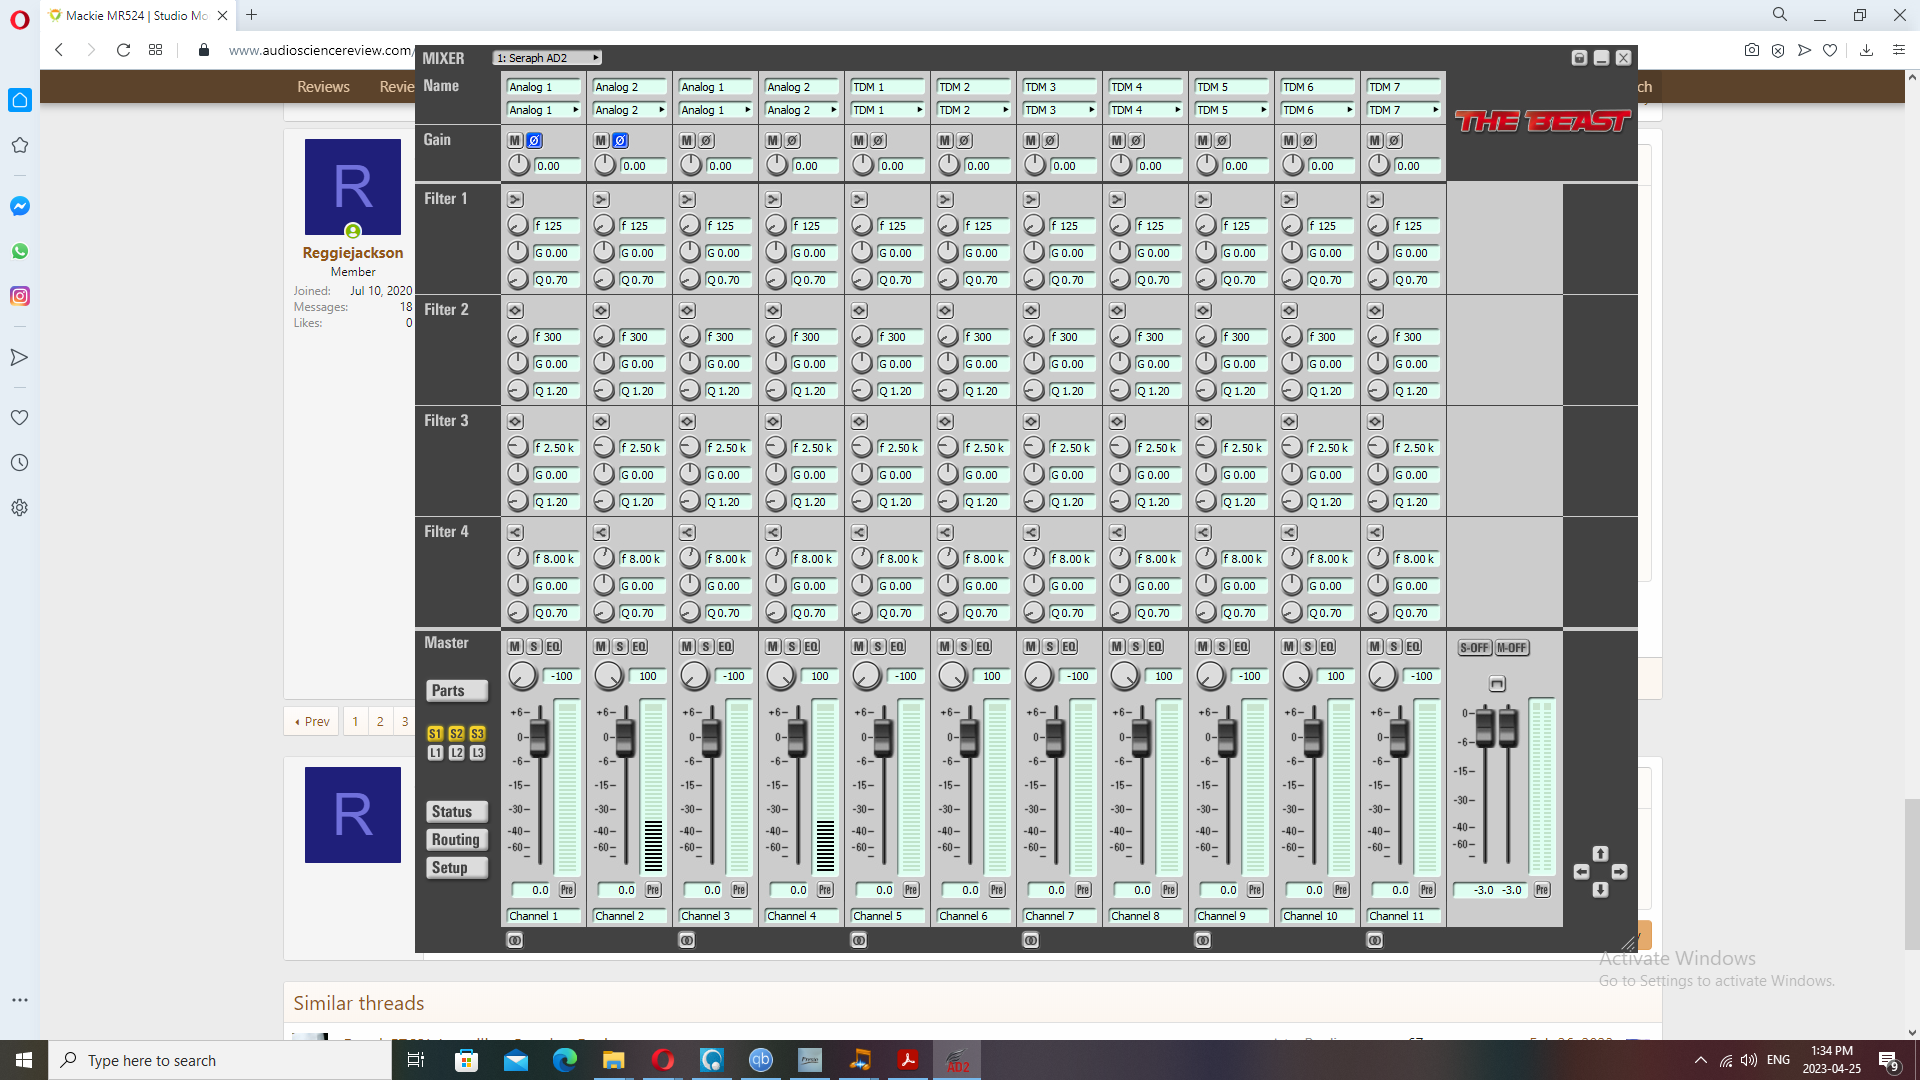The width and height of the screenshot is (1920, 1080).
Task: Click stereo link icon below Channel 1
Action: click(514, 940)
